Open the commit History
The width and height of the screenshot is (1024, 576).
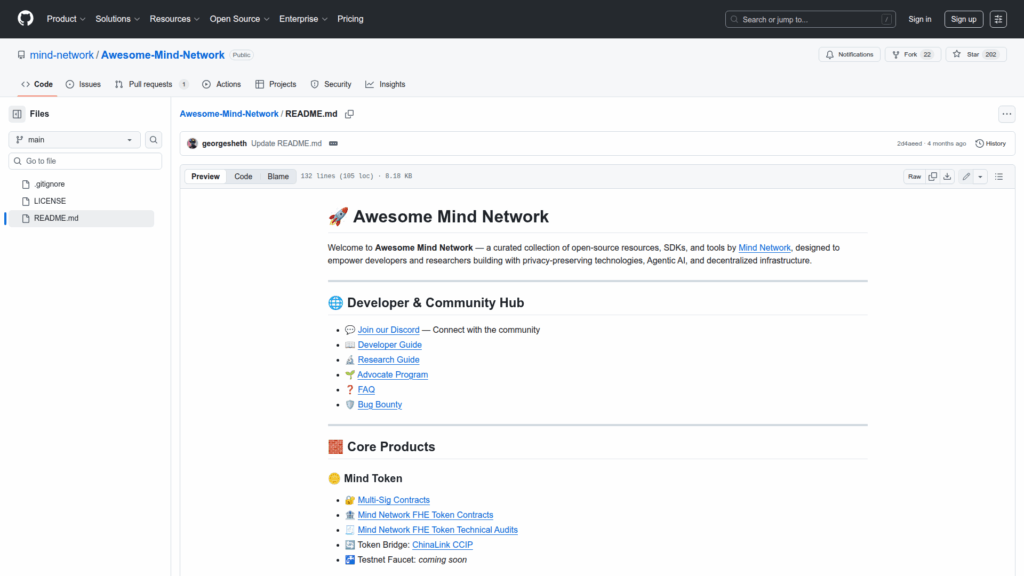tap(990, 144)
